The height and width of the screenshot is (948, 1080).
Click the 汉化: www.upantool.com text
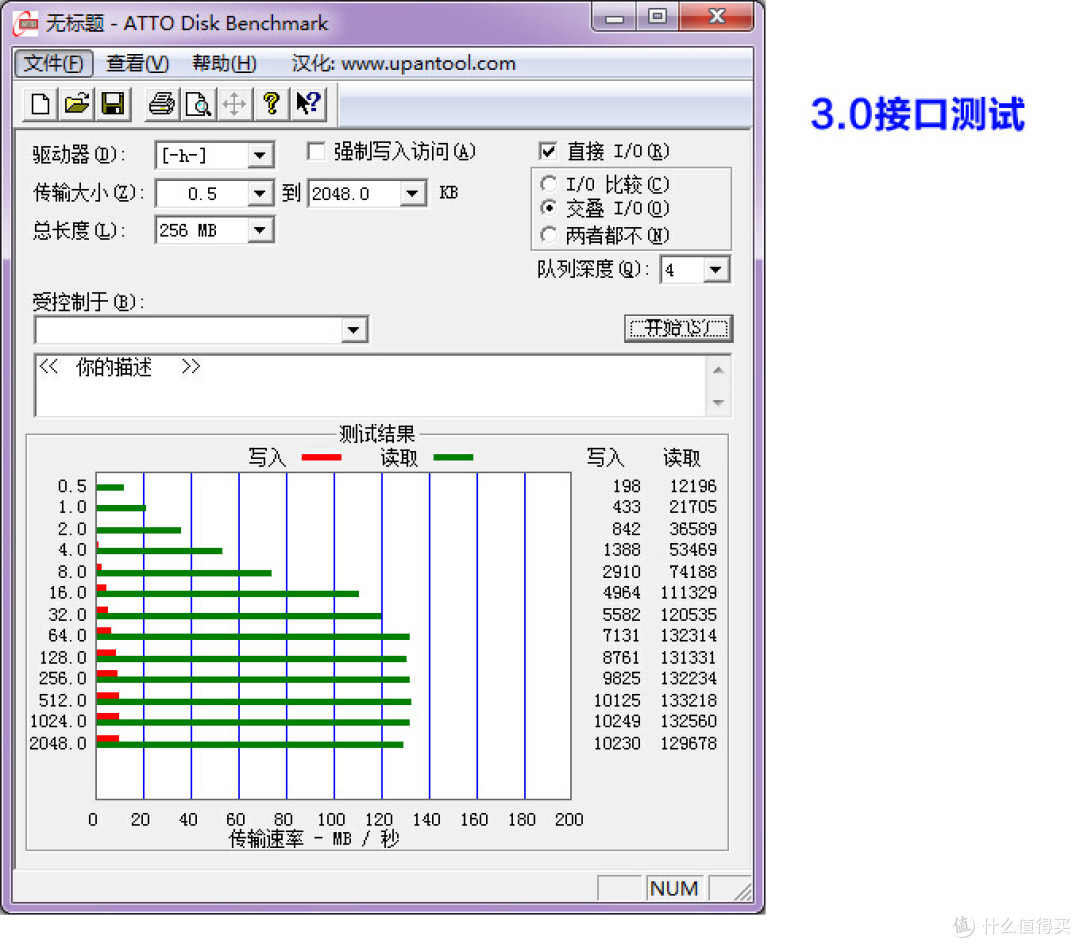[x=404, y=63]
